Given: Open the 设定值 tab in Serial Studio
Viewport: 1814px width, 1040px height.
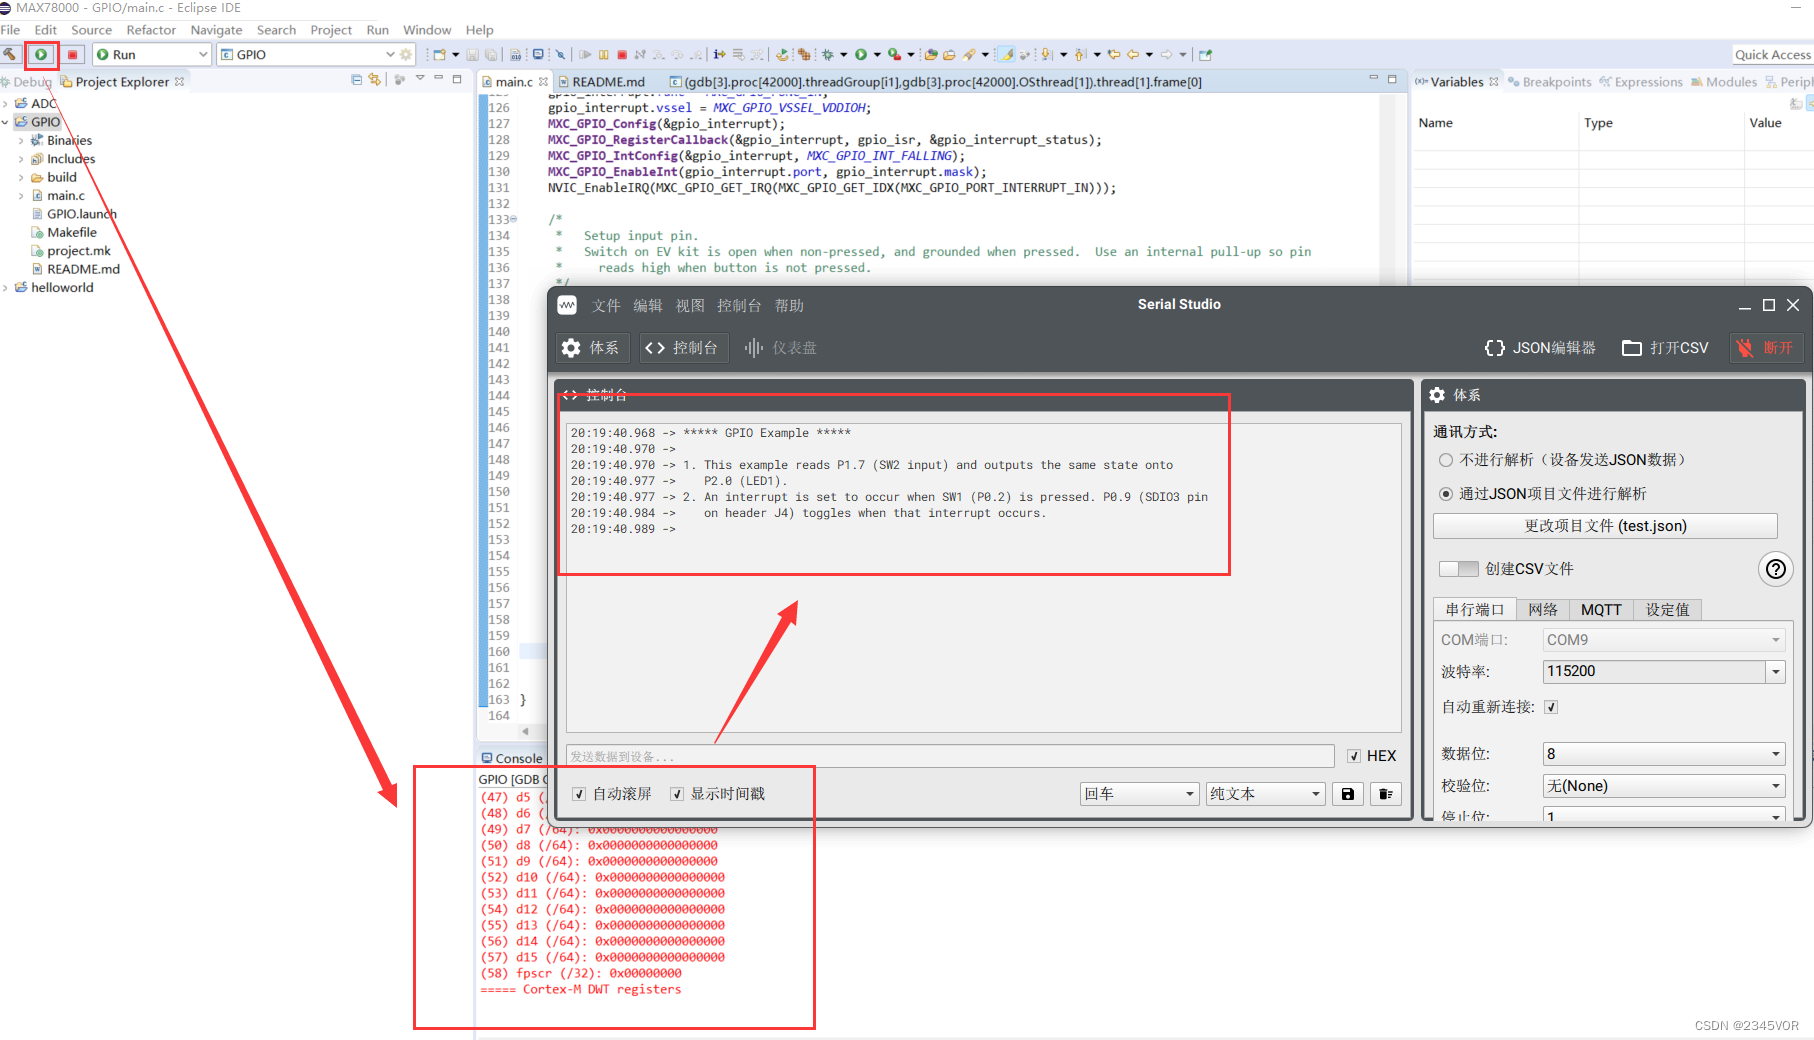Looking at the screenshot, I should click(x=1667, y=610).
